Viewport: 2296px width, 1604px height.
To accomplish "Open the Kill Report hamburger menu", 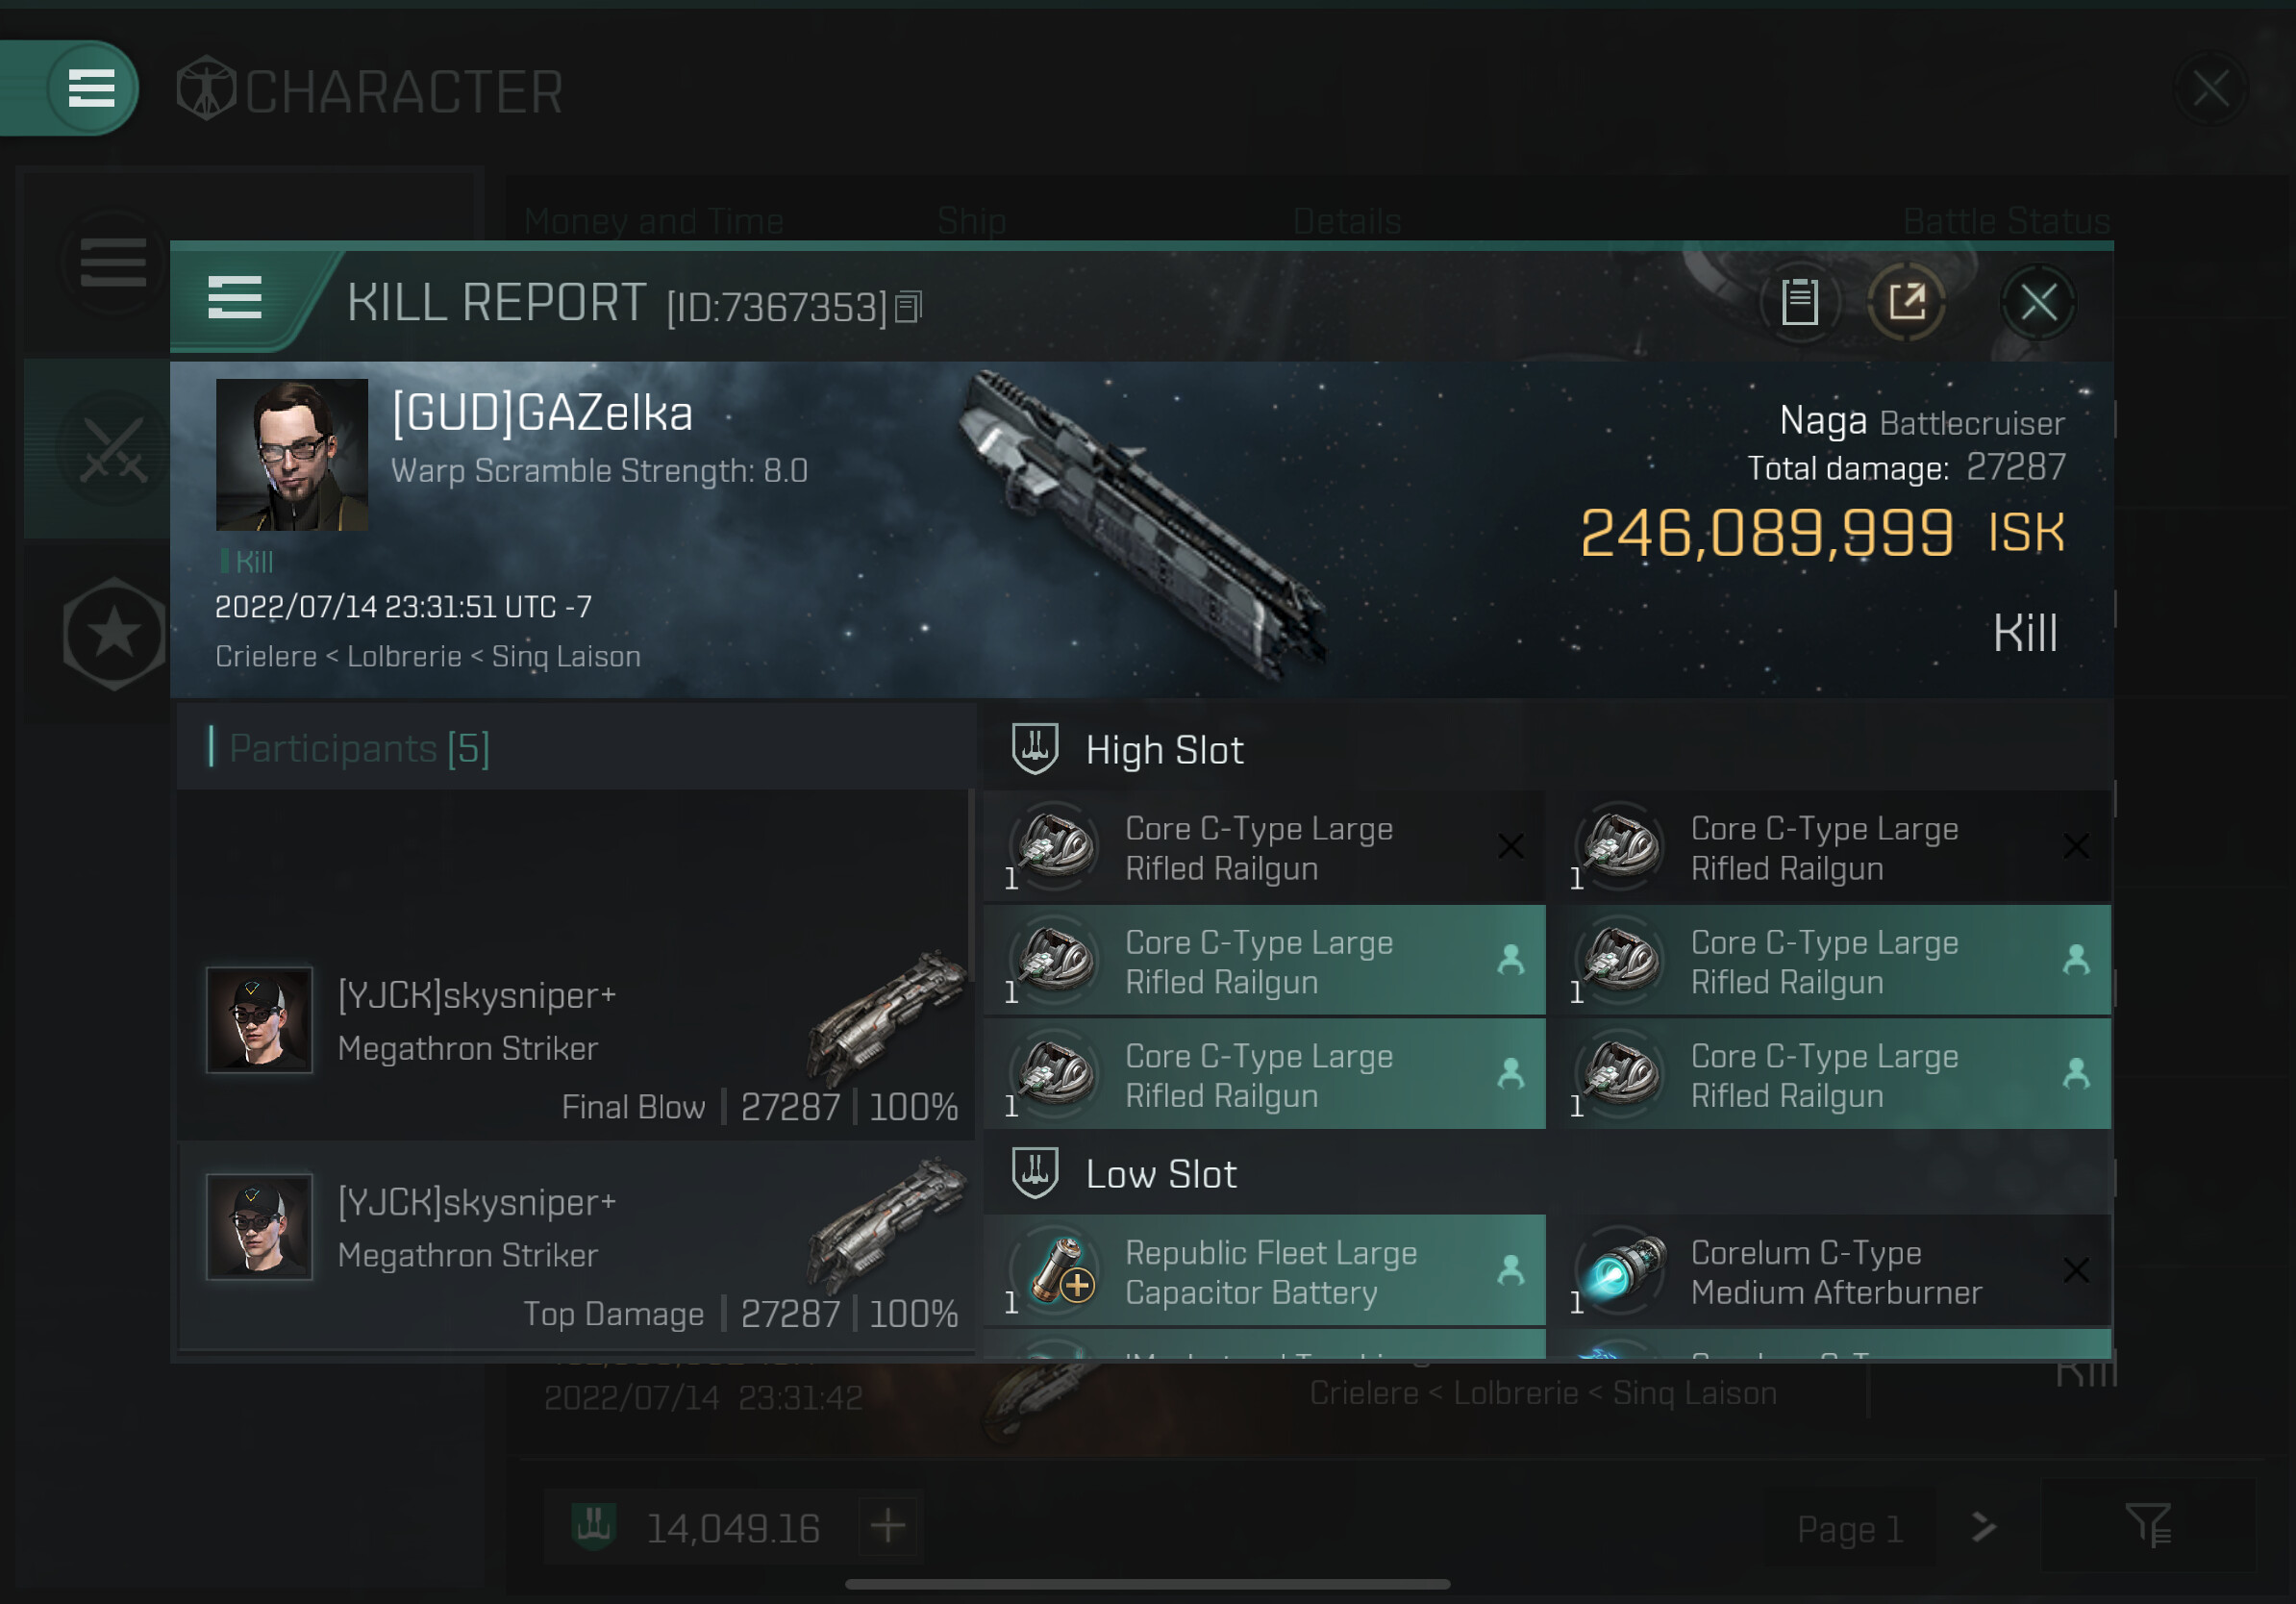I will 235,298.
